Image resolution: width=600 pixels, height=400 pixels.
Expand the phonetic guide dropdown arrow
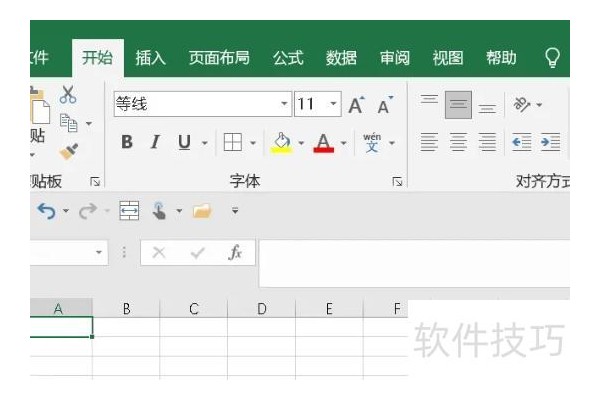pyautogui.click(x=392, y=143)
